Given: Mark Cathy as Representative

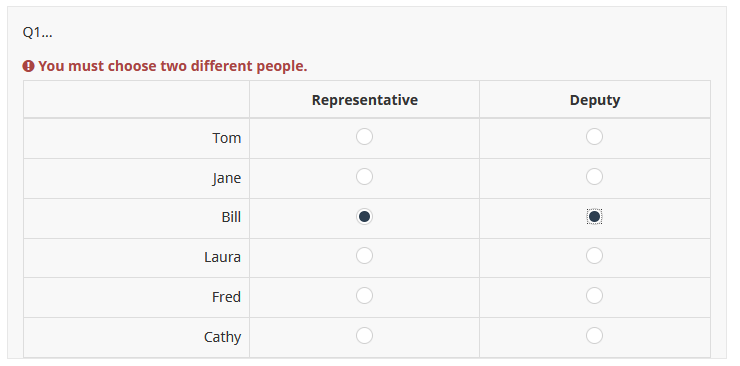Looking at the screenshot, I should (x=364, y=336).
